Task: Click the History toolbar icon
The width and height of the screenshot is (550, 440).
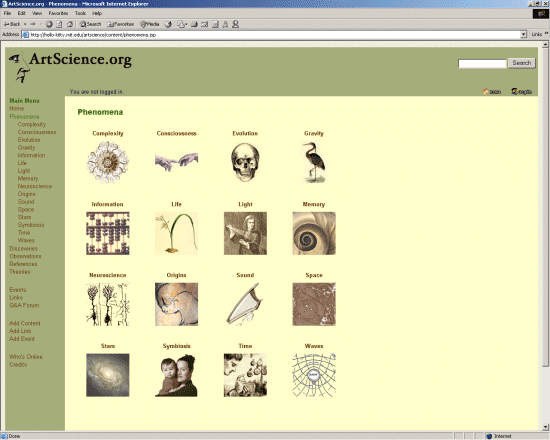Action: (x=168, y=24)
